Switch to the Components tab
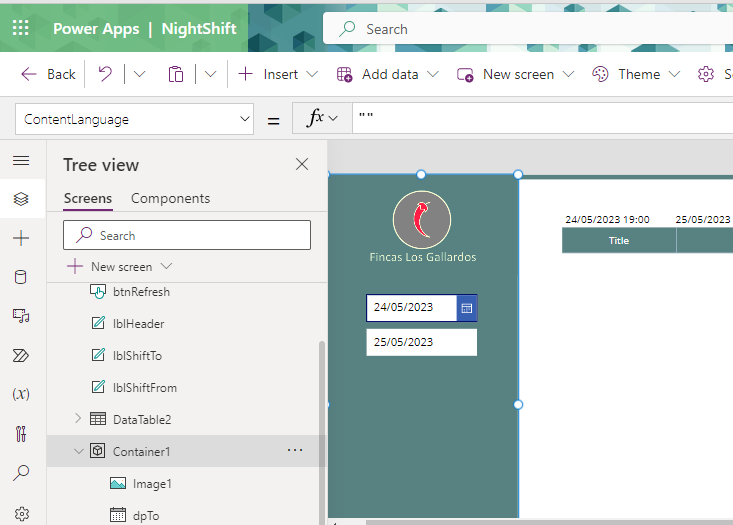Image resolution: width=733 pixels, height=525 pixels. [x=171, y=198]
